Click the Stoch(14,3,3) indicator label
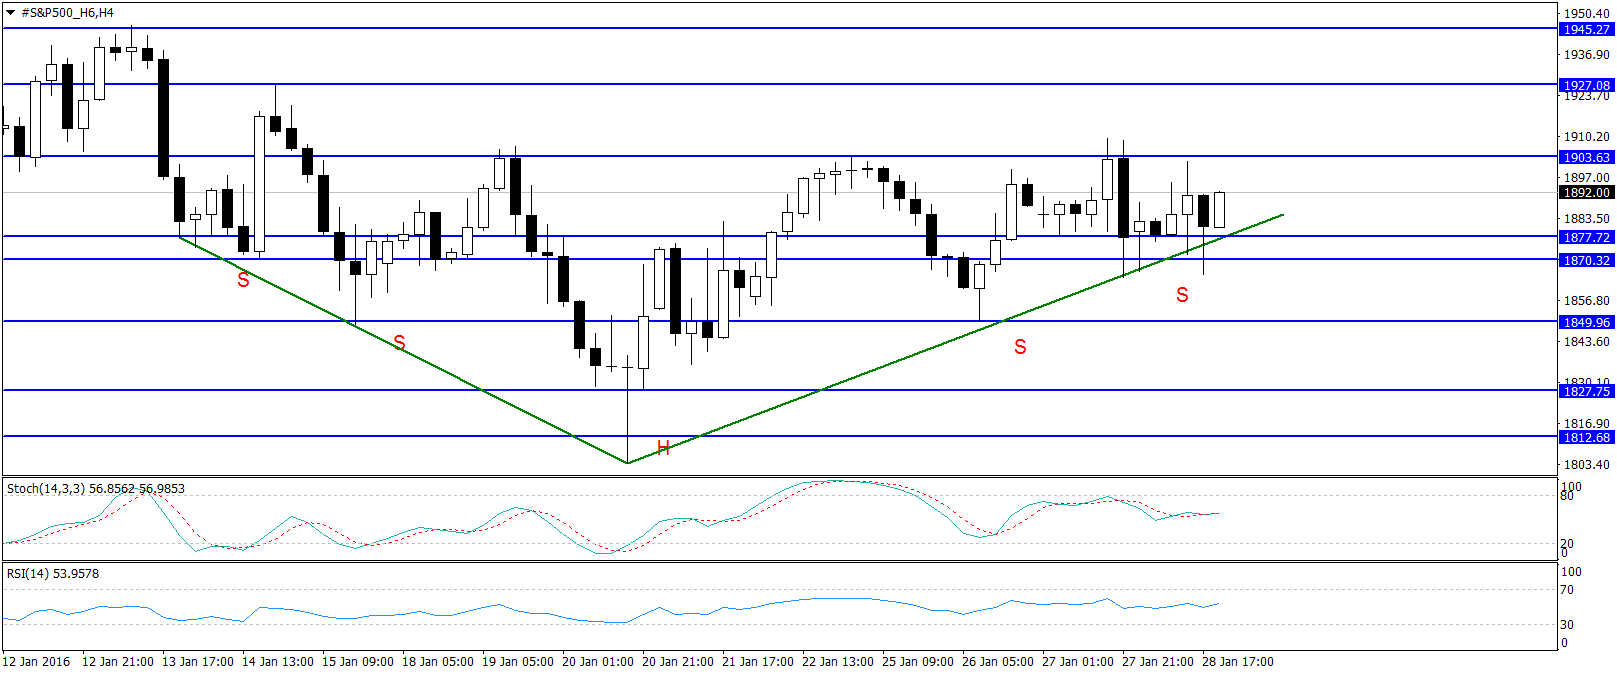Screen dimensions: 1617x674 click(x=96, y=489)
